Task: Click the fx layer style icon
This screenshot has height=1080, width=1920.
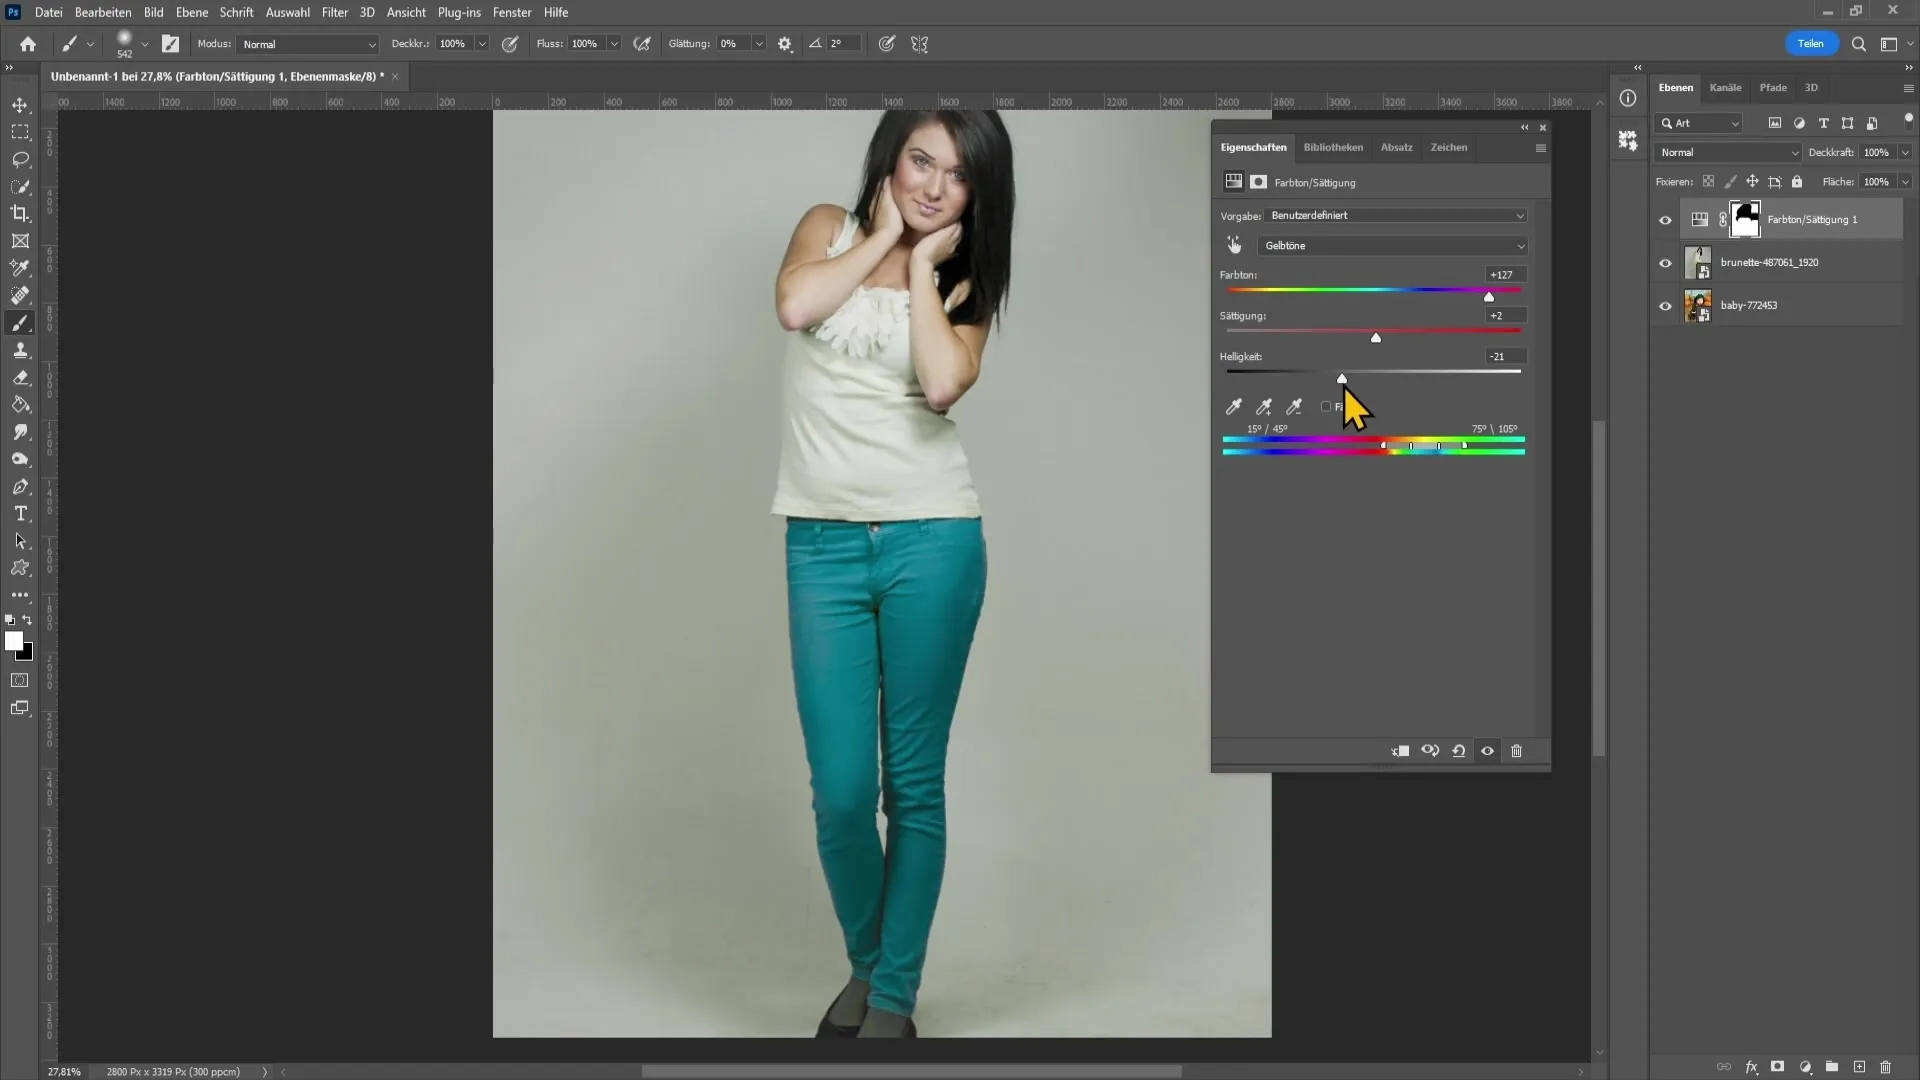Action: 1751,1067
